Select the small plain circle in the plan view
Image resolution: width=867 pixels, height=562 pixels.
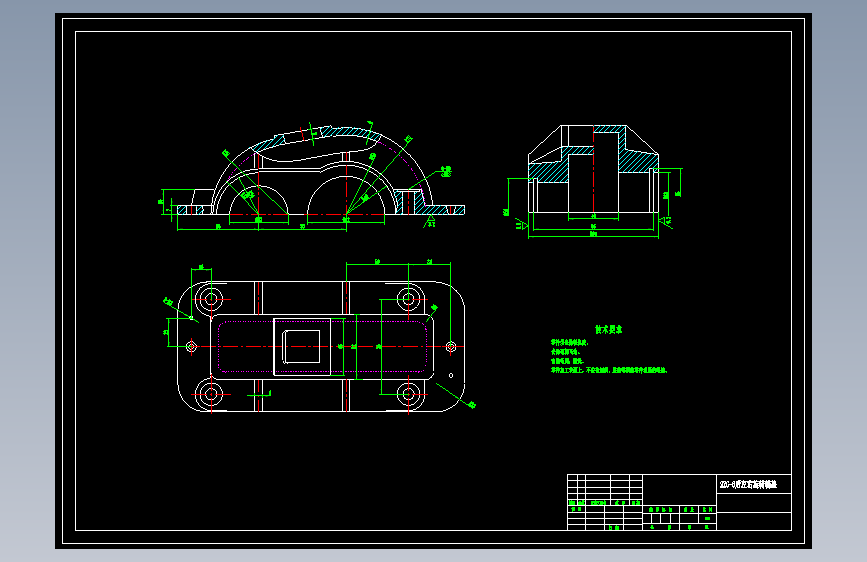point(451,376)
